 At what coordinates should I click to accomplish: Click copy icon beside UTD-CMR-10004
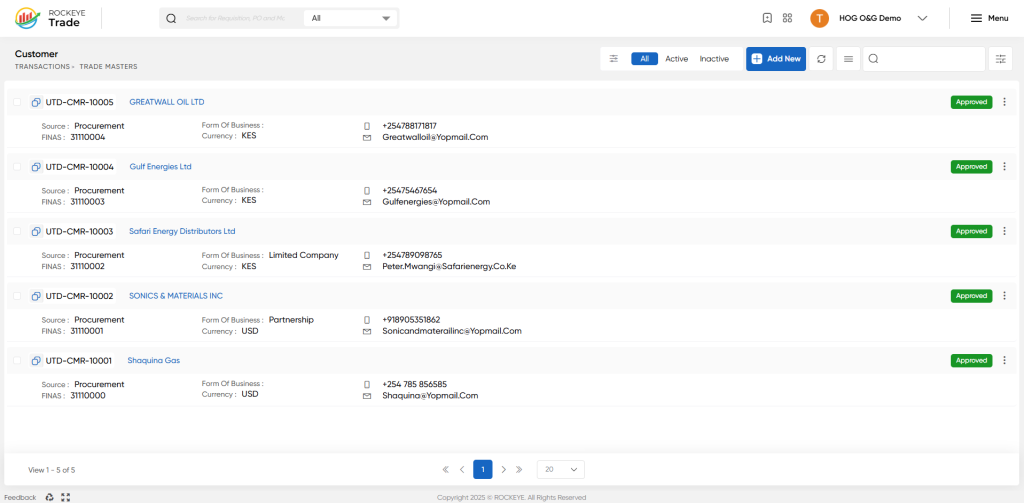point(36,167)
